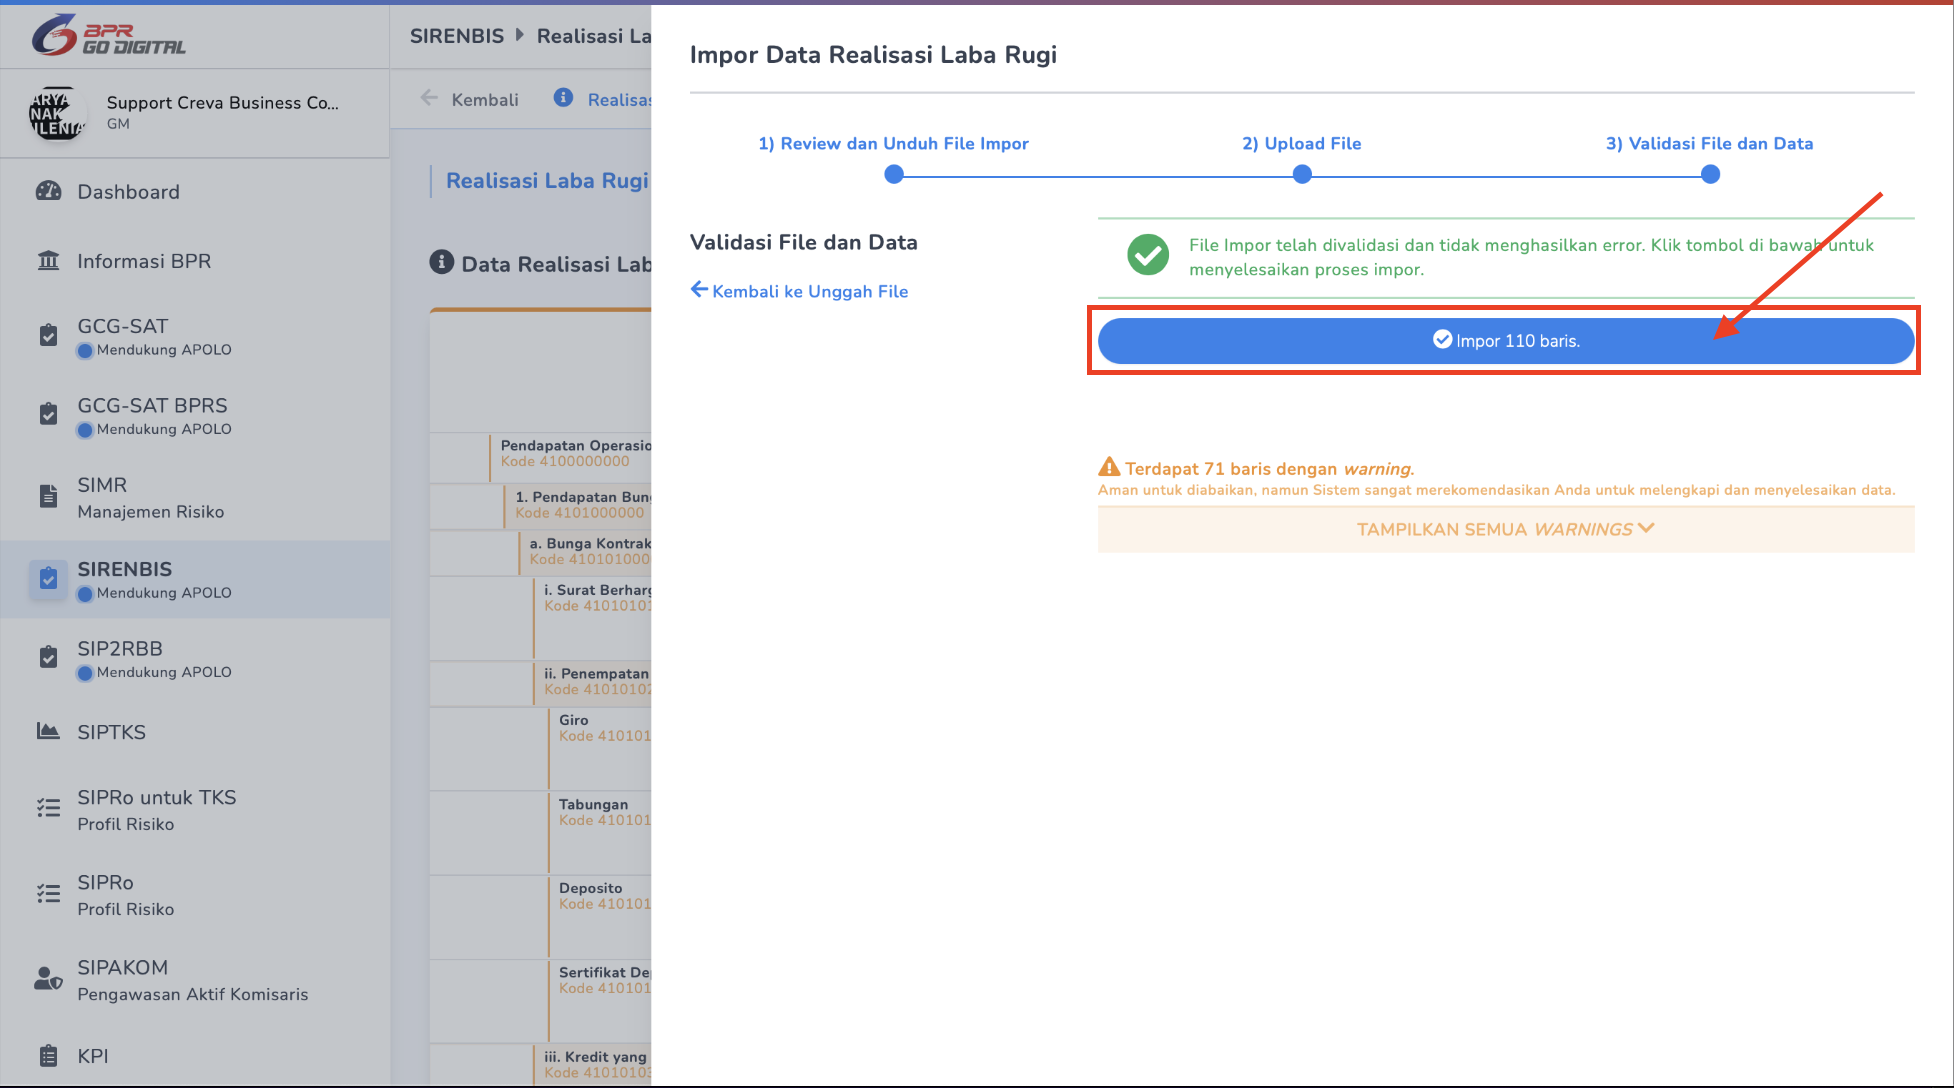Click 'Terdapat 71 baris dengan warning' text

click(x=1270, y=468)
